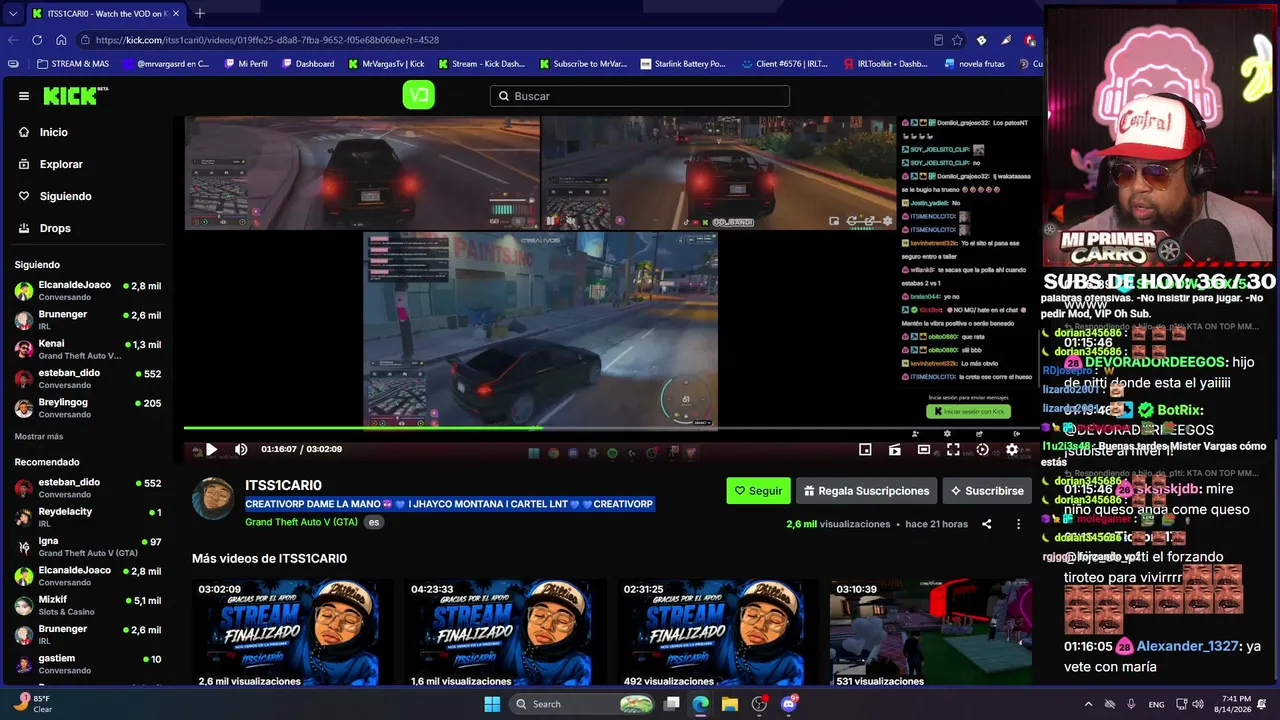
Task: Select the ITSS1CARI0 VOD browser tab
Action: pos(105,13)
